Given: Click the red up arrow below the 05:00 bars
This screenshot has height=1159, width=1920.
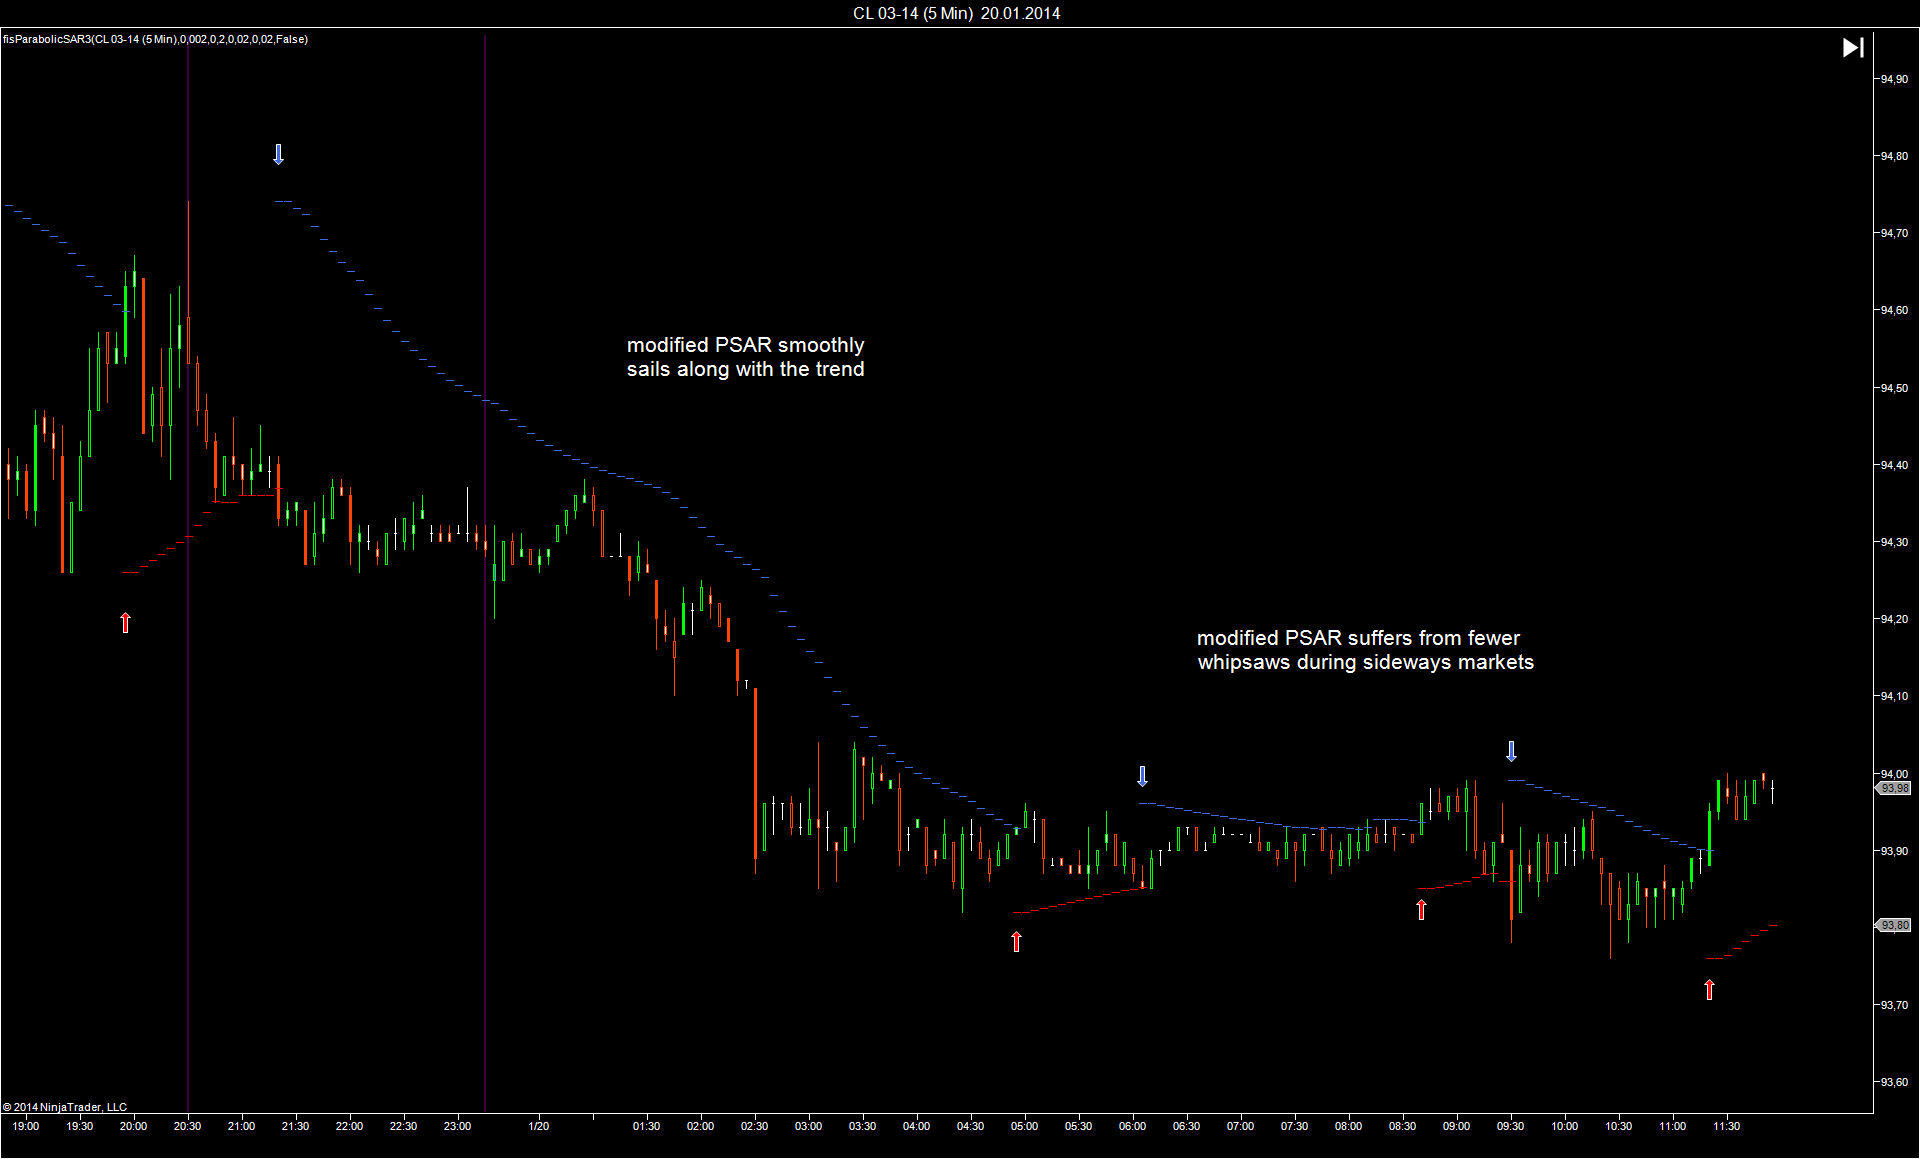Looking at the screenshot, I should point(1016,941).
